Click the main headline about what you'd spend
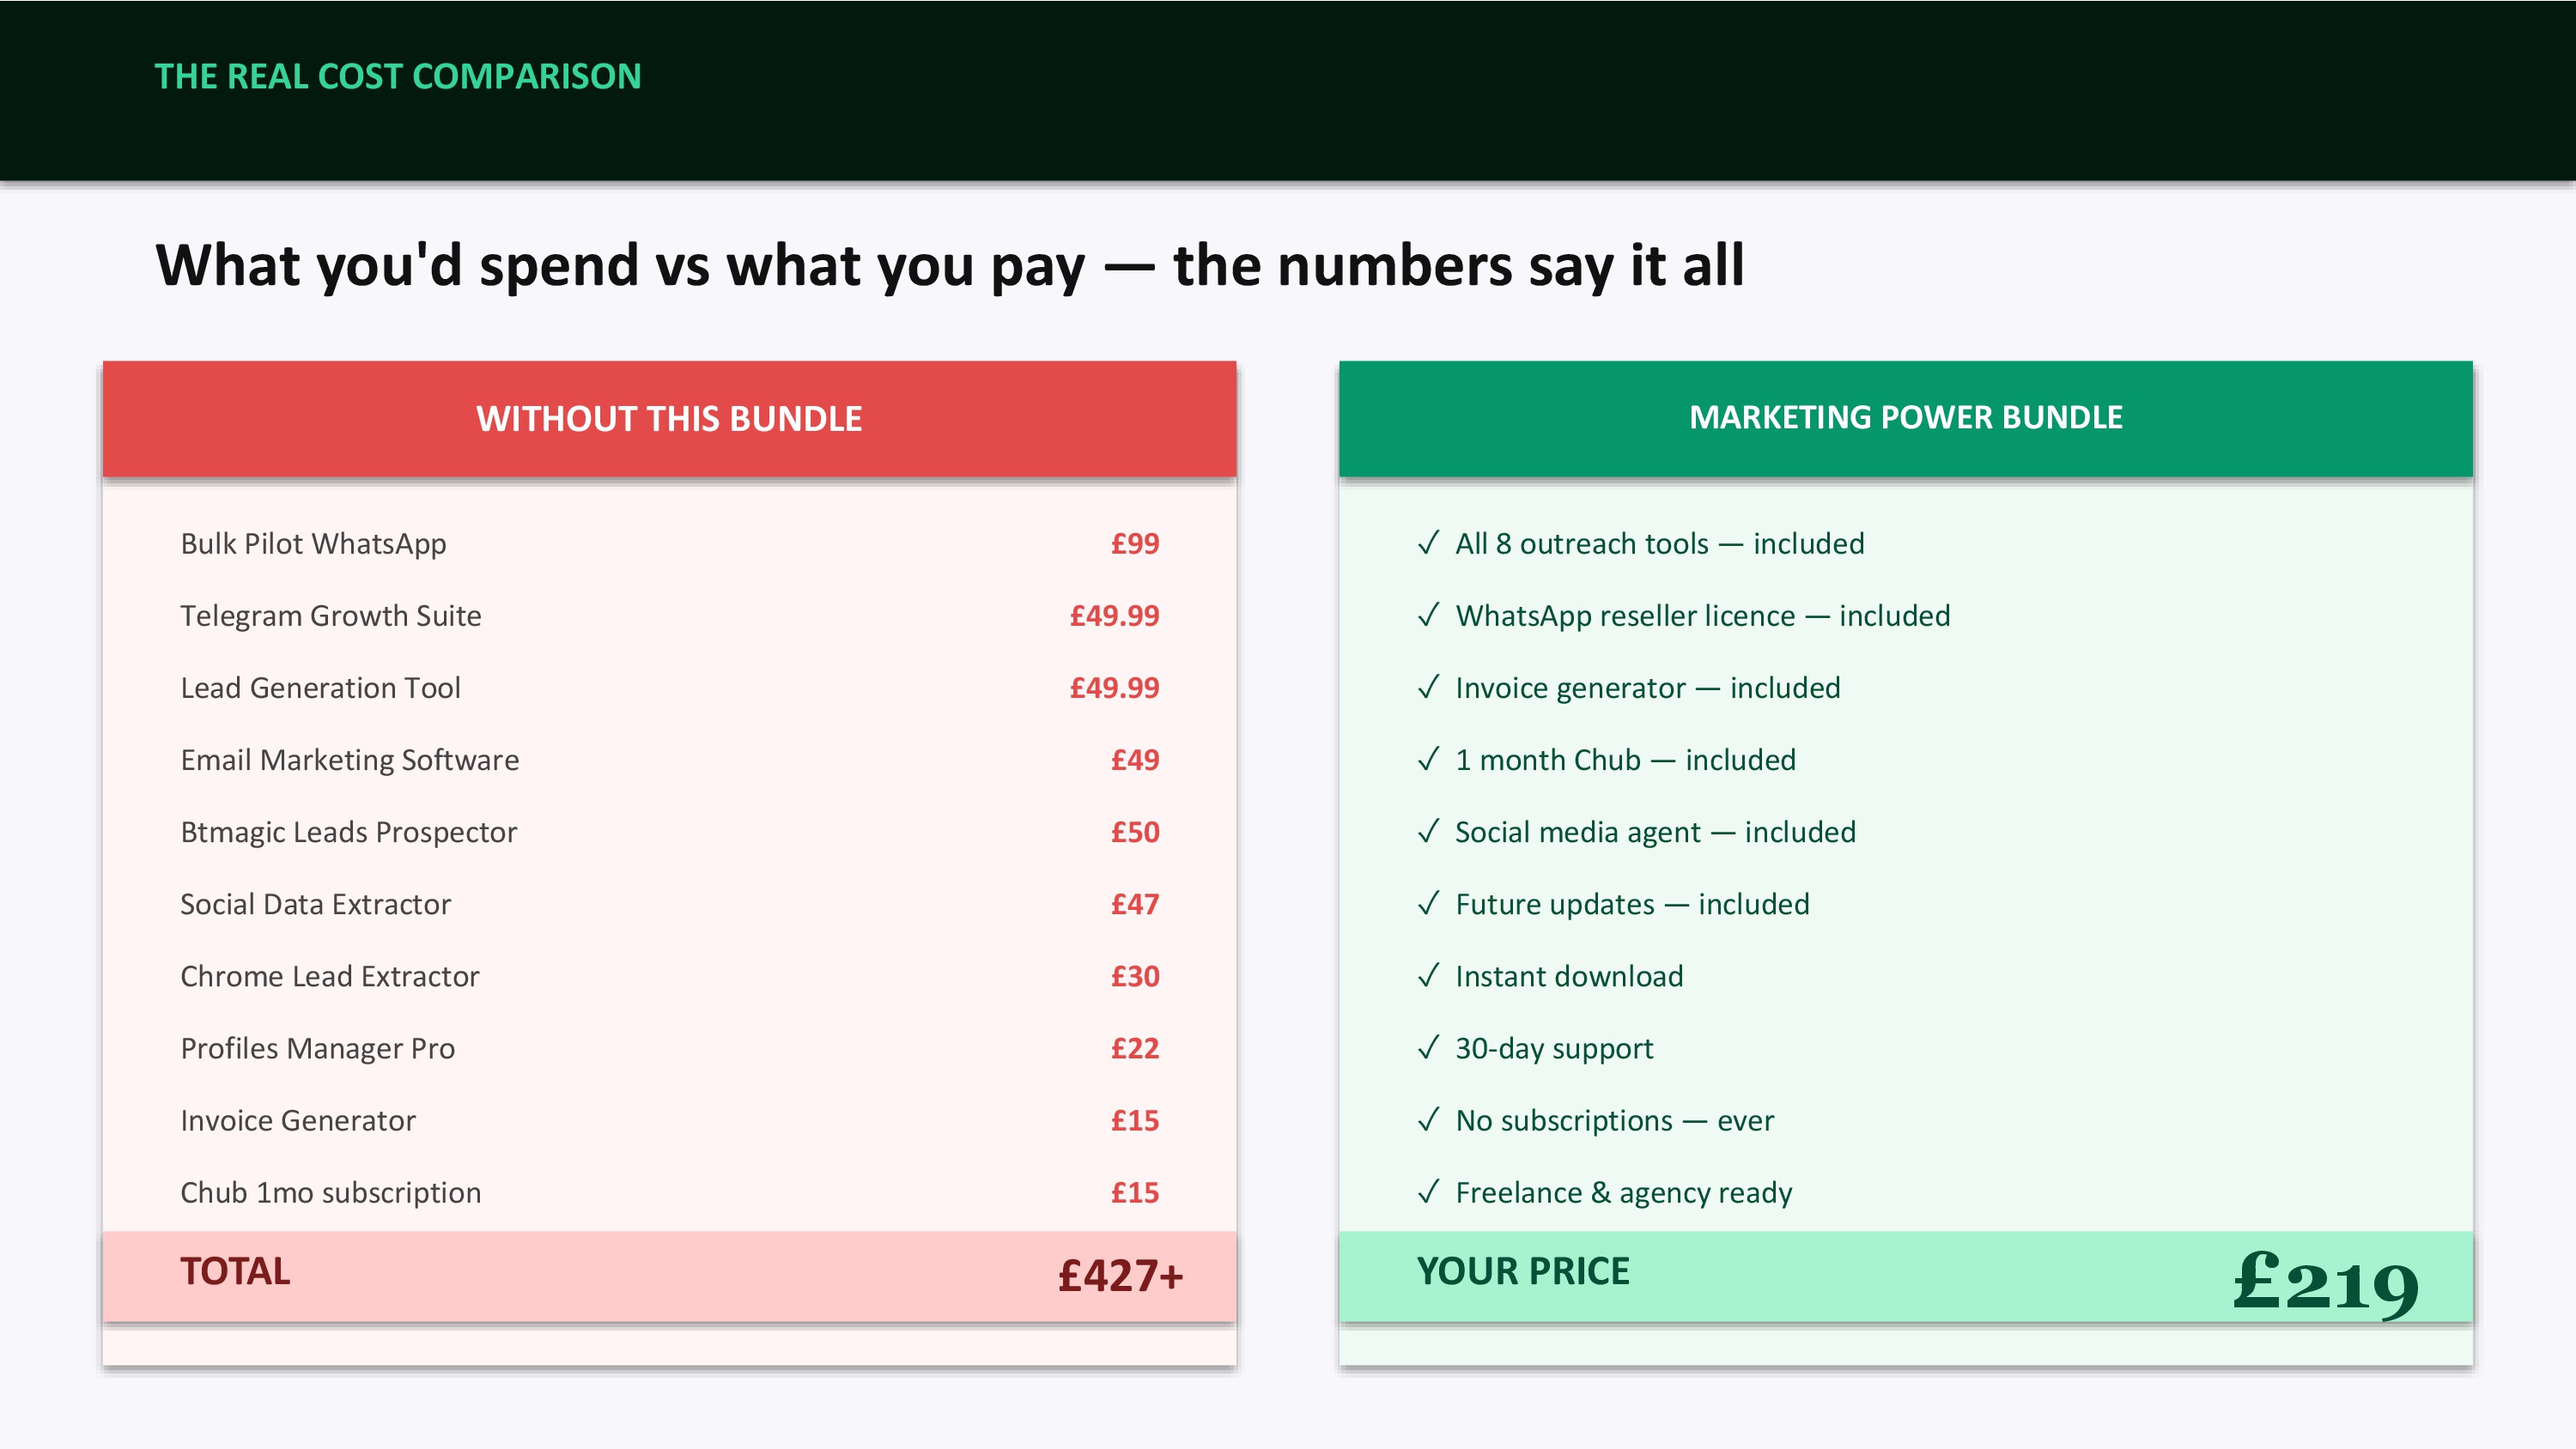The width and height of the screenshot is (2576, 1449). (950, 266)
